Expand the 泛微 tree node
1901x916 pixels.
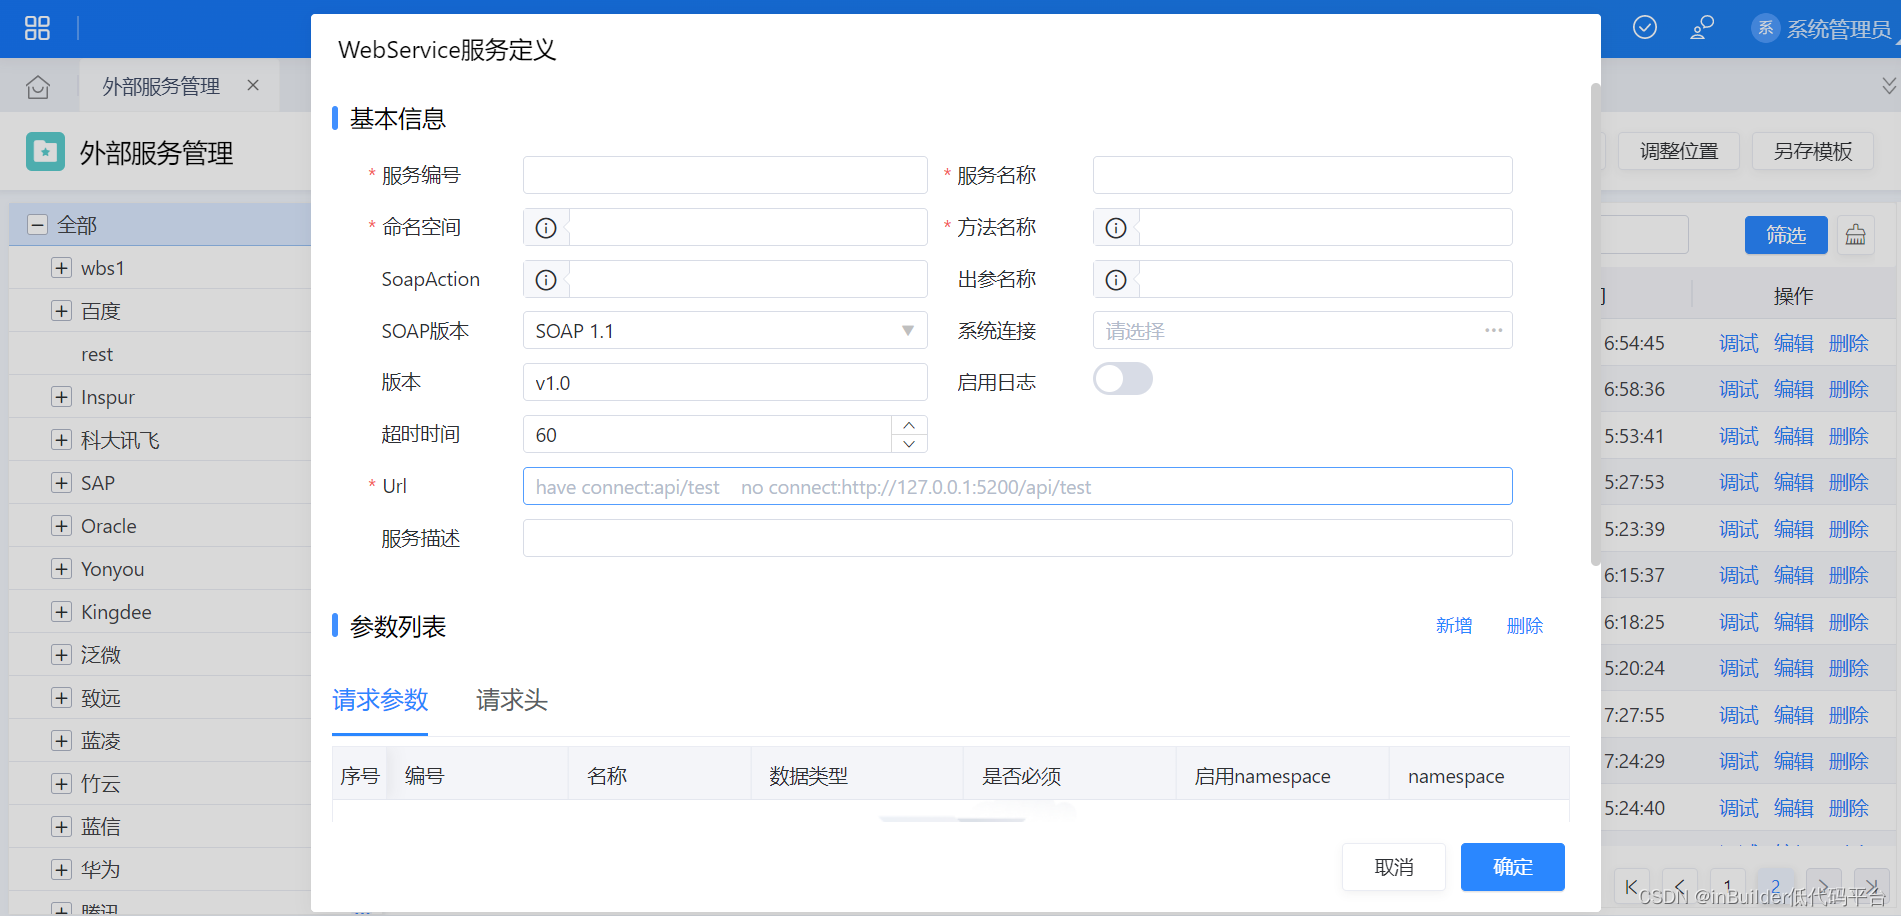61,655
